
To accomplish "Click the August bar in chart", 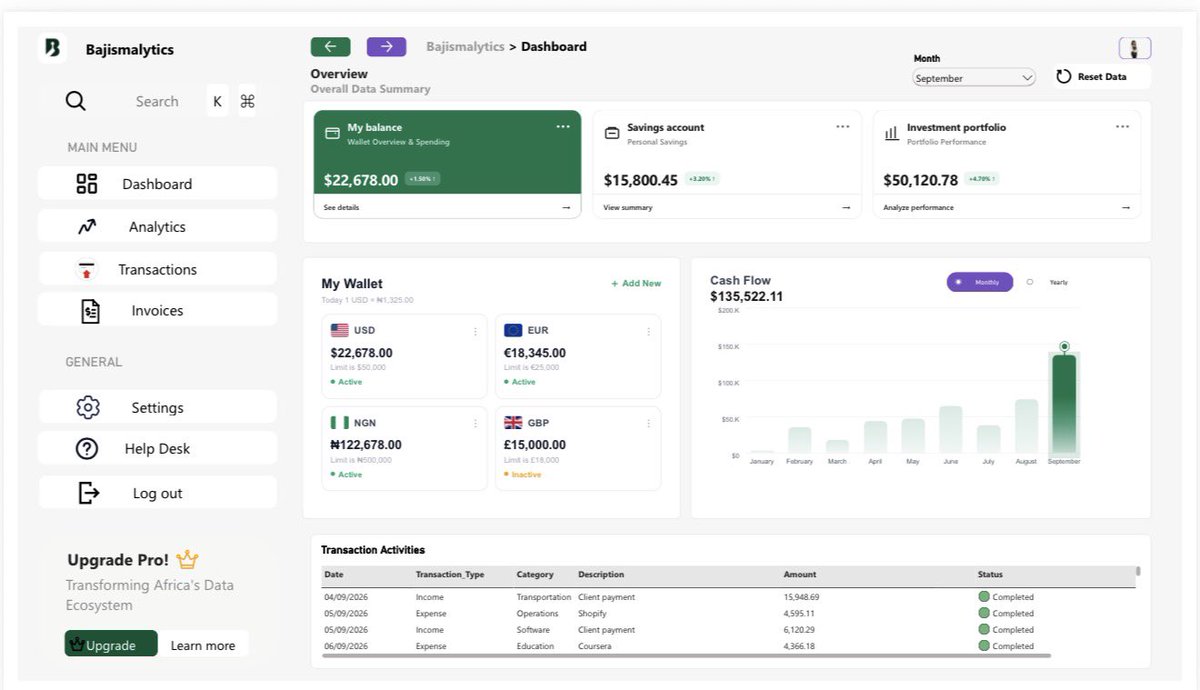I will pyautogui.click(x=1026, y=426).
